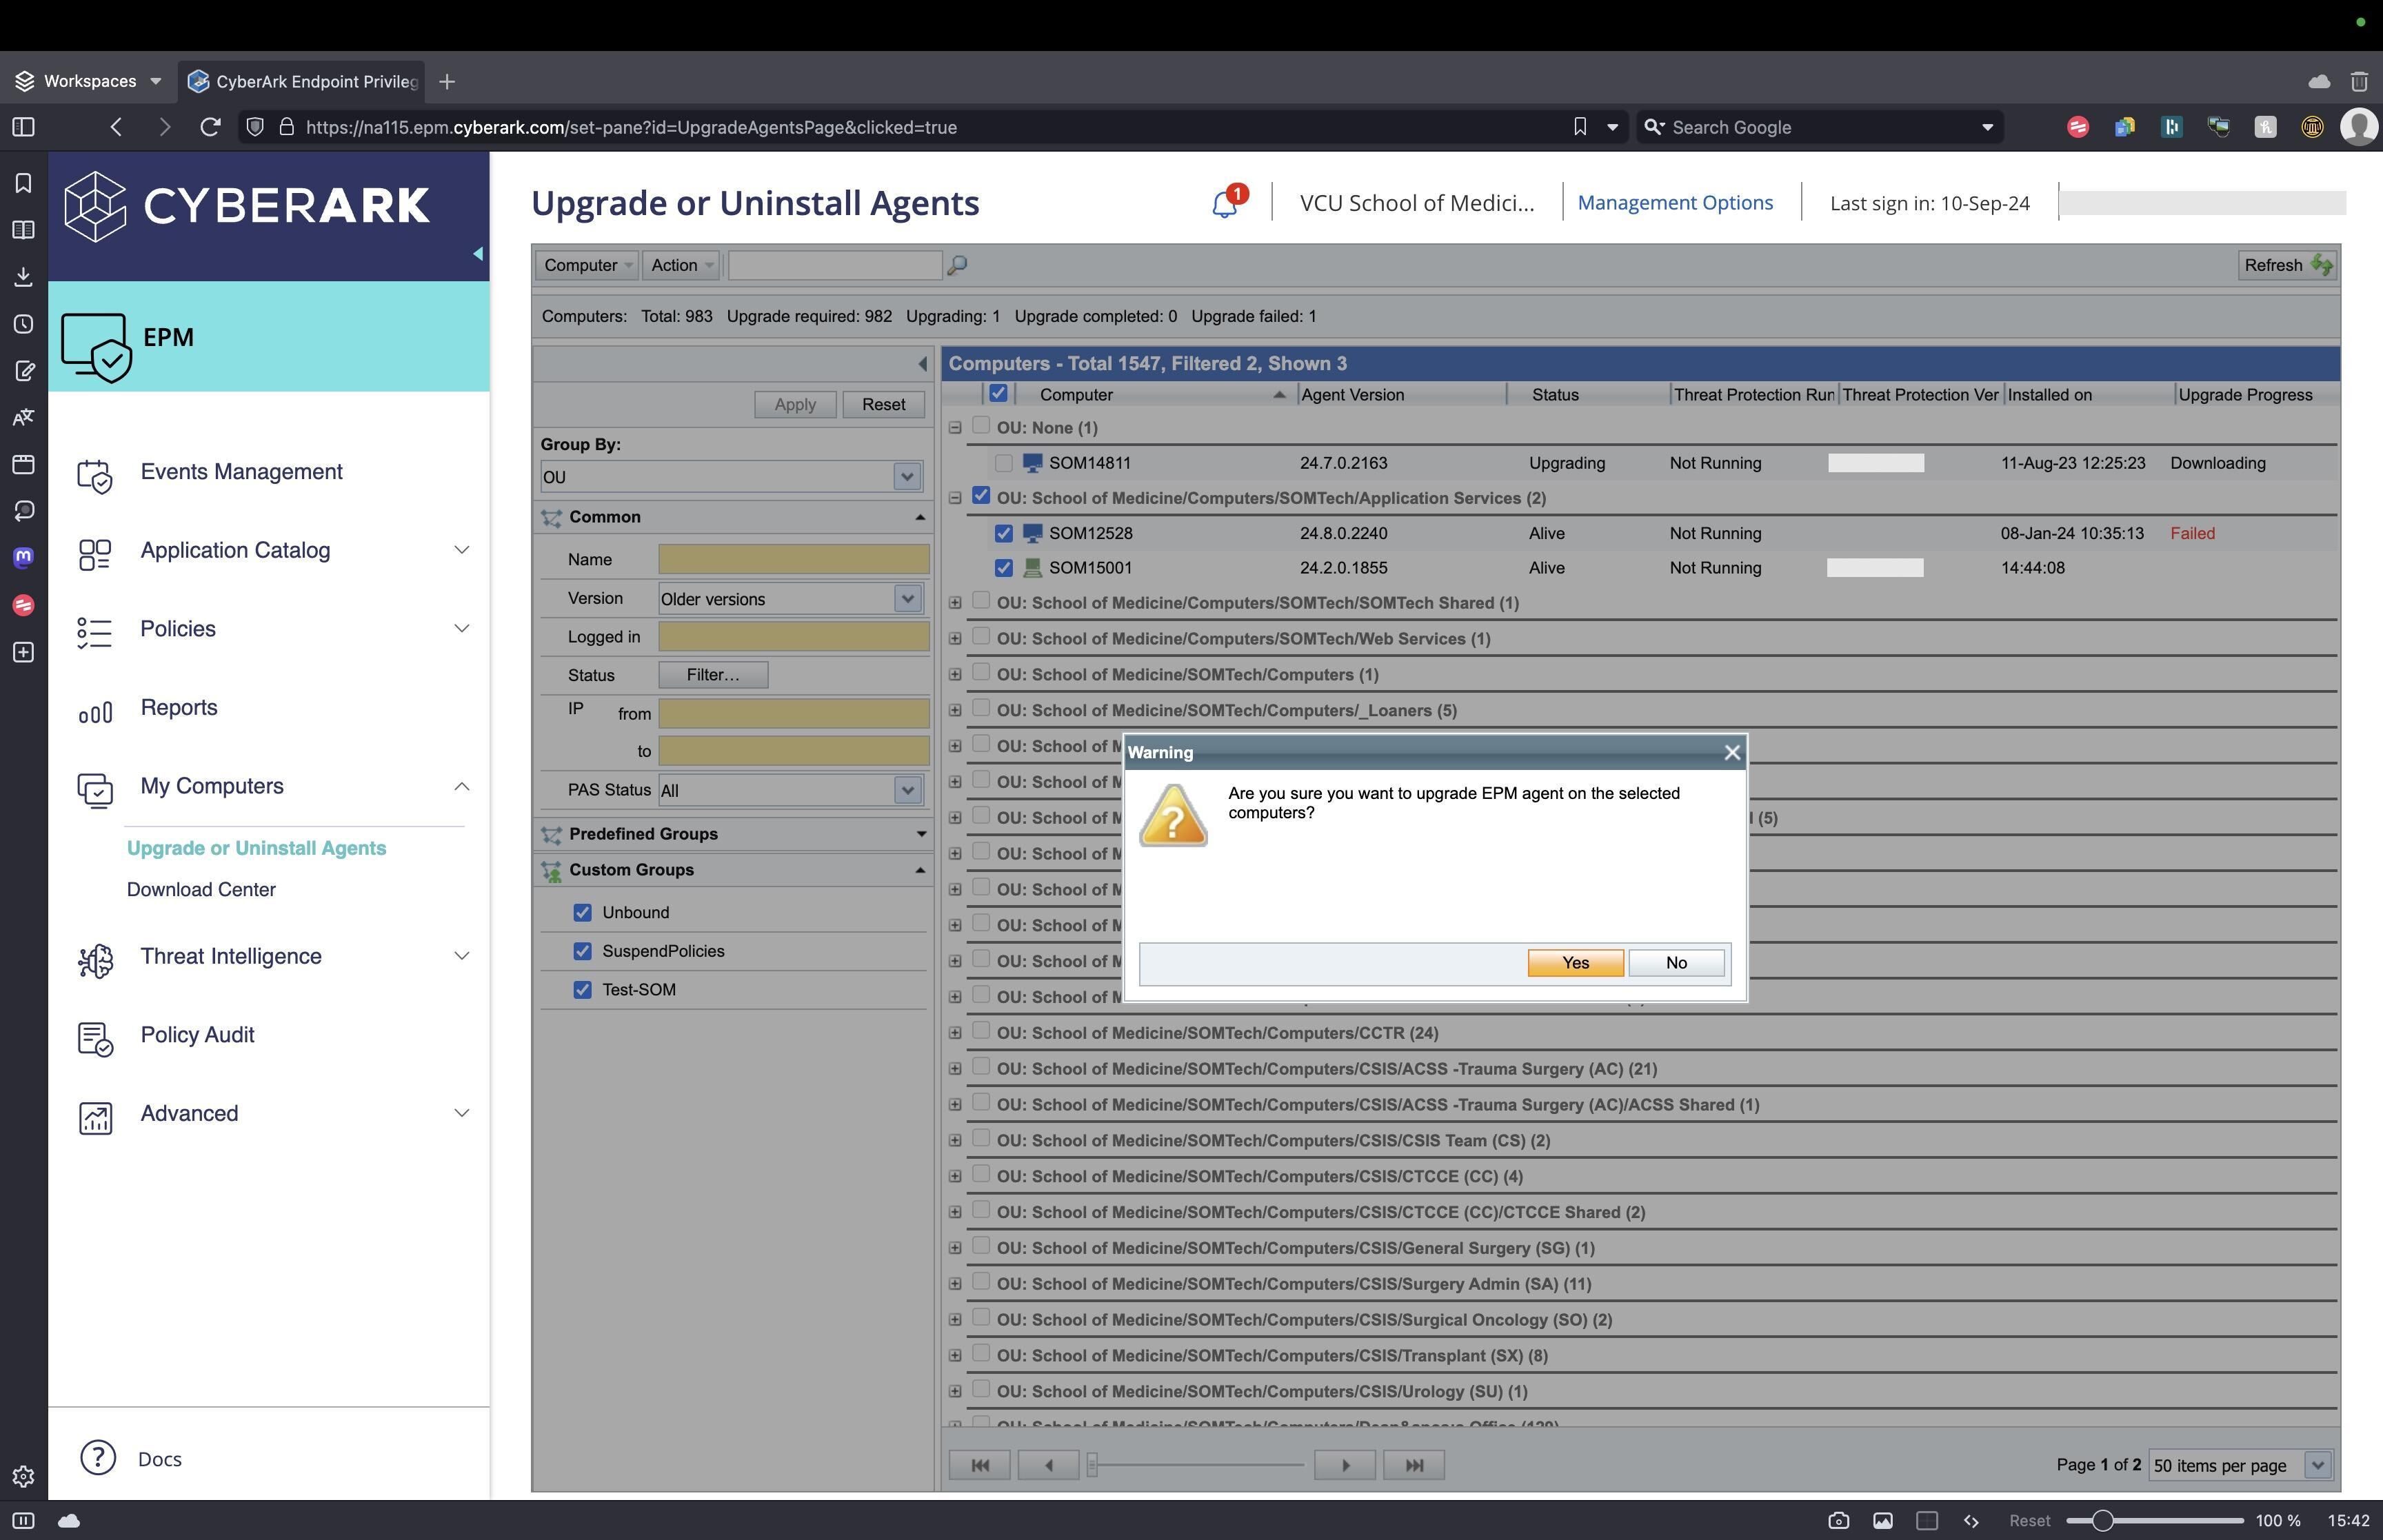Go to last page of computer list
Image resolution: width=2383 pixels, height=1540 pixels.
click(1413, 1465)
